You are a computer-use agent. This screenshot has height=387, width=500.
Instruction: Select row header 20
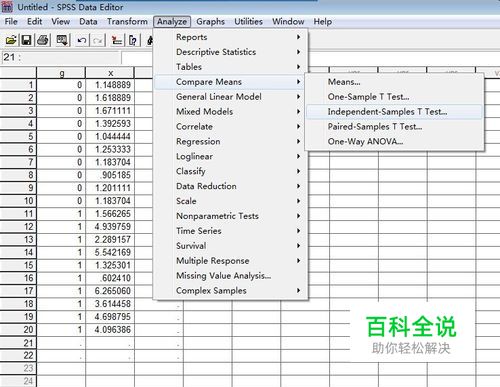tap(18, 330)
